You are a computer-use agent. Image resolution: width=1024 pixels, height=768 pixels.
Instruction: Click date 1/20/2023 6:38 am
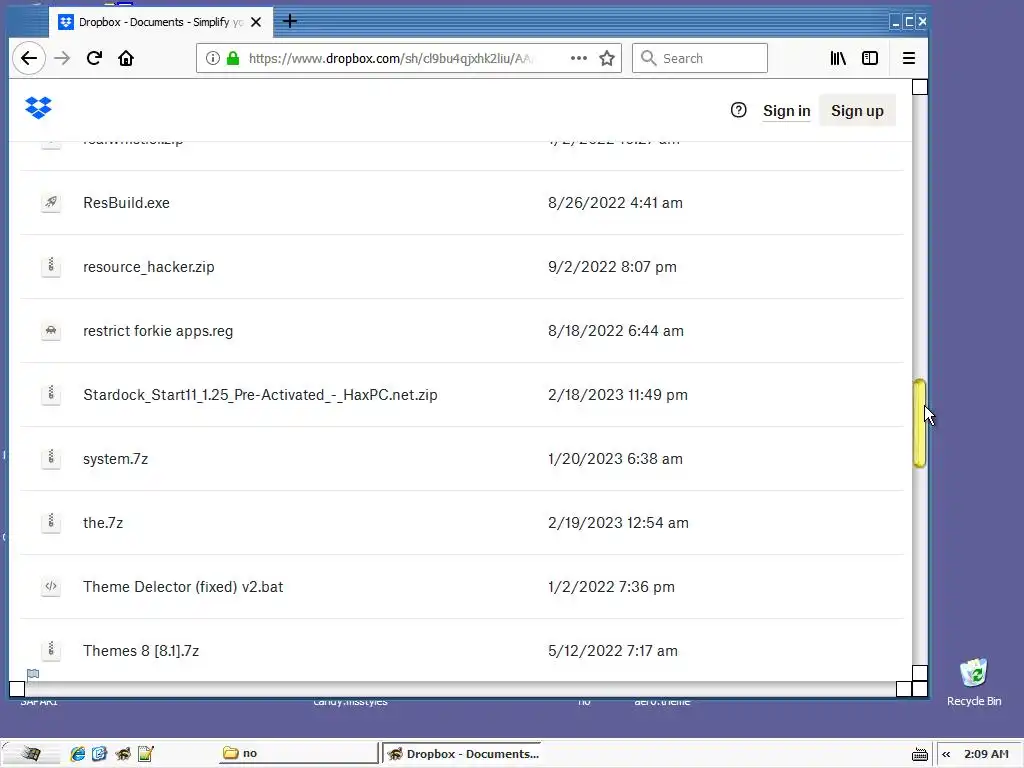coord(615,459)
